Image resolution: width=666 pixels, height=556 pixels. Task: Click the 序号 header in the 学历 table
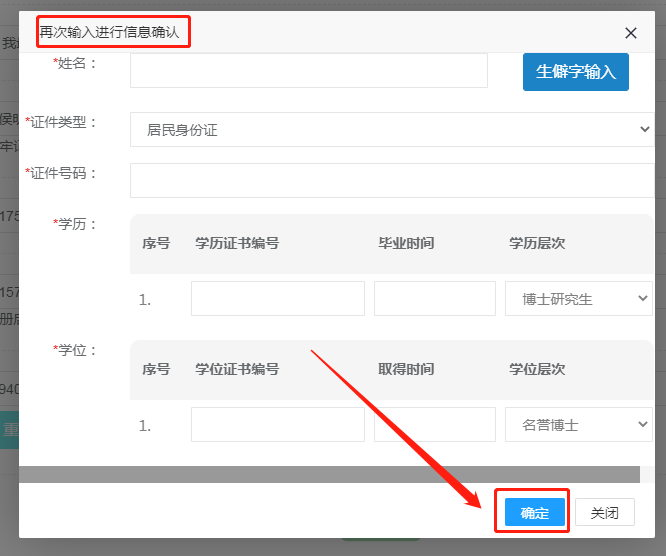click(x=156, y=243)
